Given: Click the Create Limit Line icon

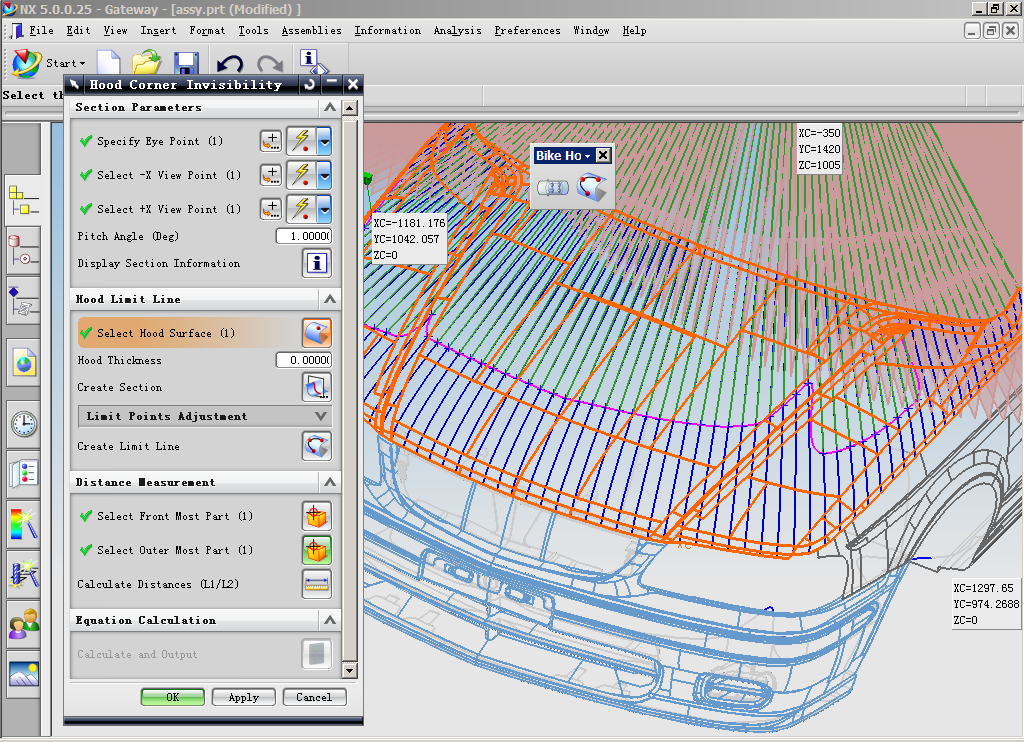Looking at the screenshot, I should click(x=317, y=446).
